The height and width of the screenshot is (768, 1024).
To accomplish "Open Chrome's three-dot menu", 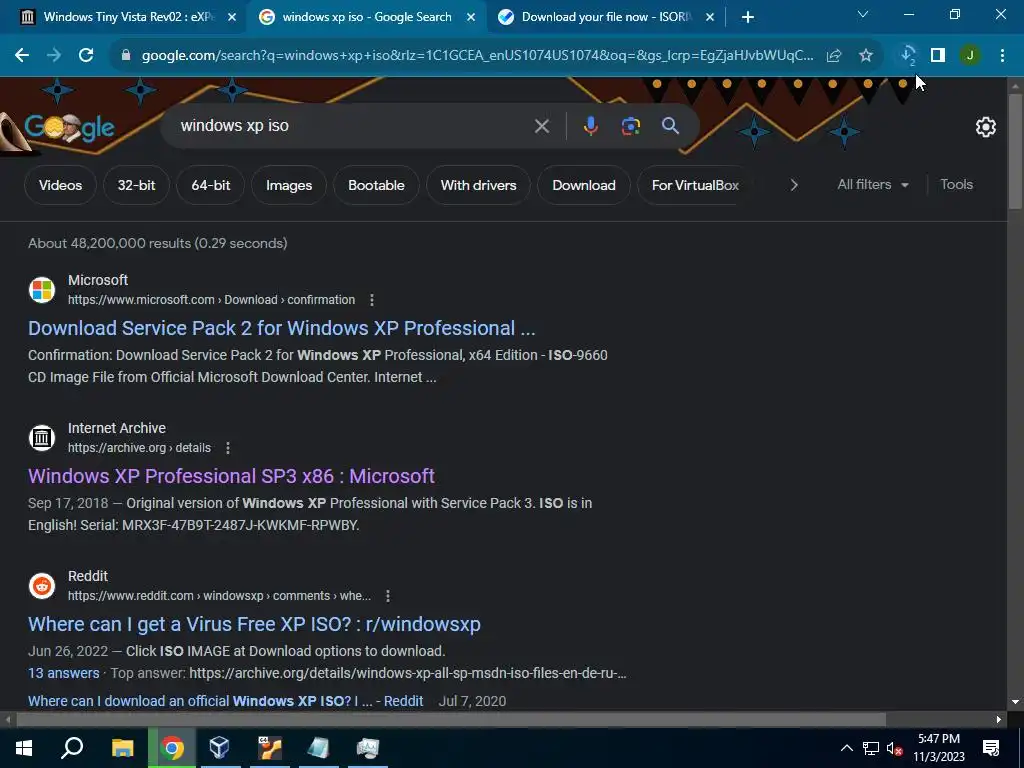I will tap(1002, 56).
